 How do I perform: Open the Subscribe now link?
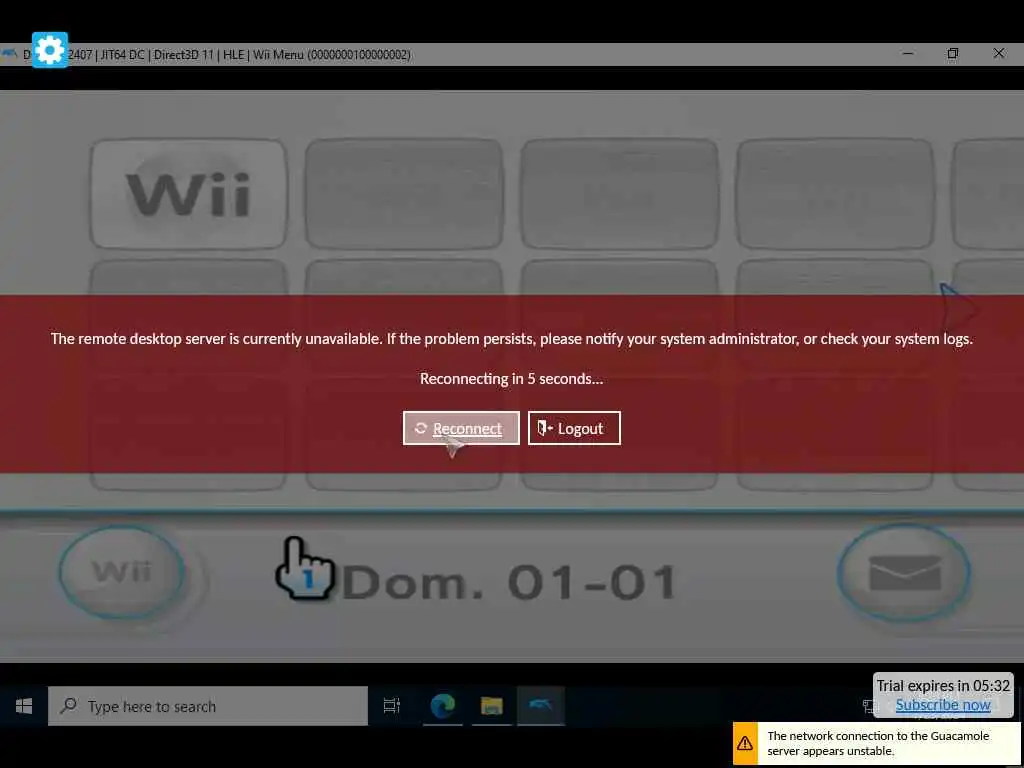943,705
